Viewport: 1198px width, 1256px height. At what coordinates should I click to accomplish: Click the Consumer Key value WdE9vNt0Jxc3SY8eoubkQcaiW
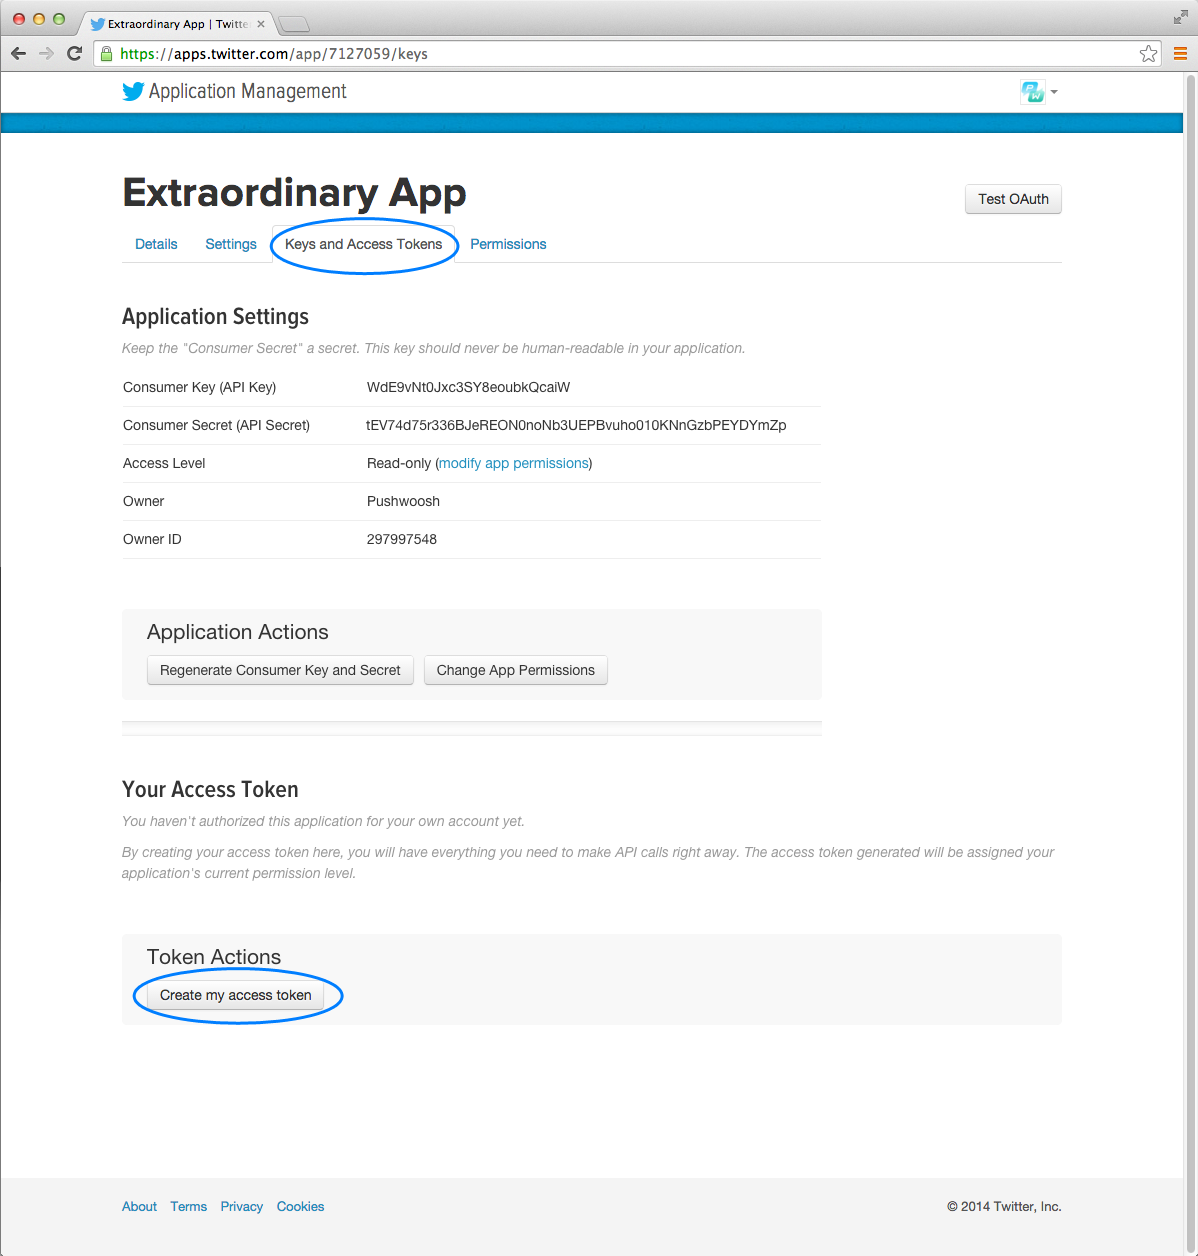pyautogui.click(x=468, y=387)
